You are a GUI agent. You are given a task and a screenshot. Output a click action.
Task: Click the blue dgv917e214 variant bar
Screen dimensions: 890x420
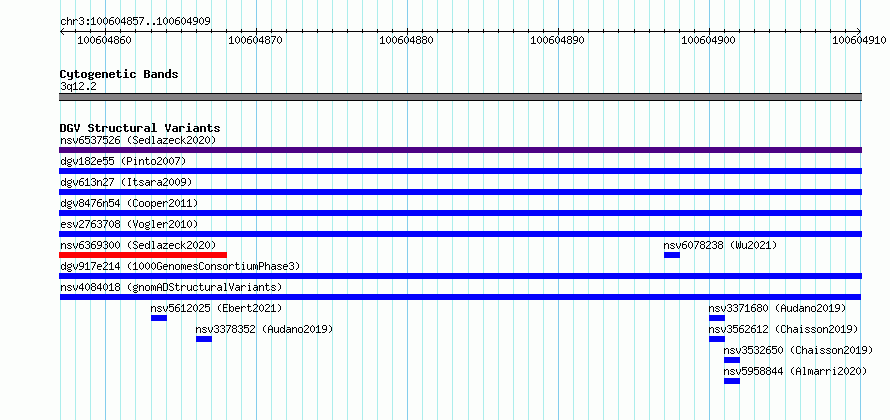click(460, 276)
